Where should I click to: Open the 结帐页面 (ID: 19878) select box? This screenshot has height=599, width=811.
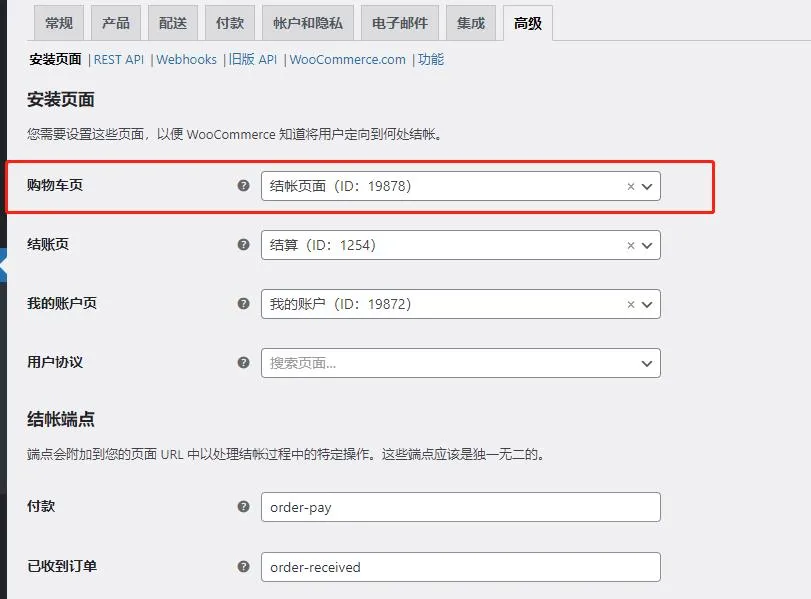461,186
